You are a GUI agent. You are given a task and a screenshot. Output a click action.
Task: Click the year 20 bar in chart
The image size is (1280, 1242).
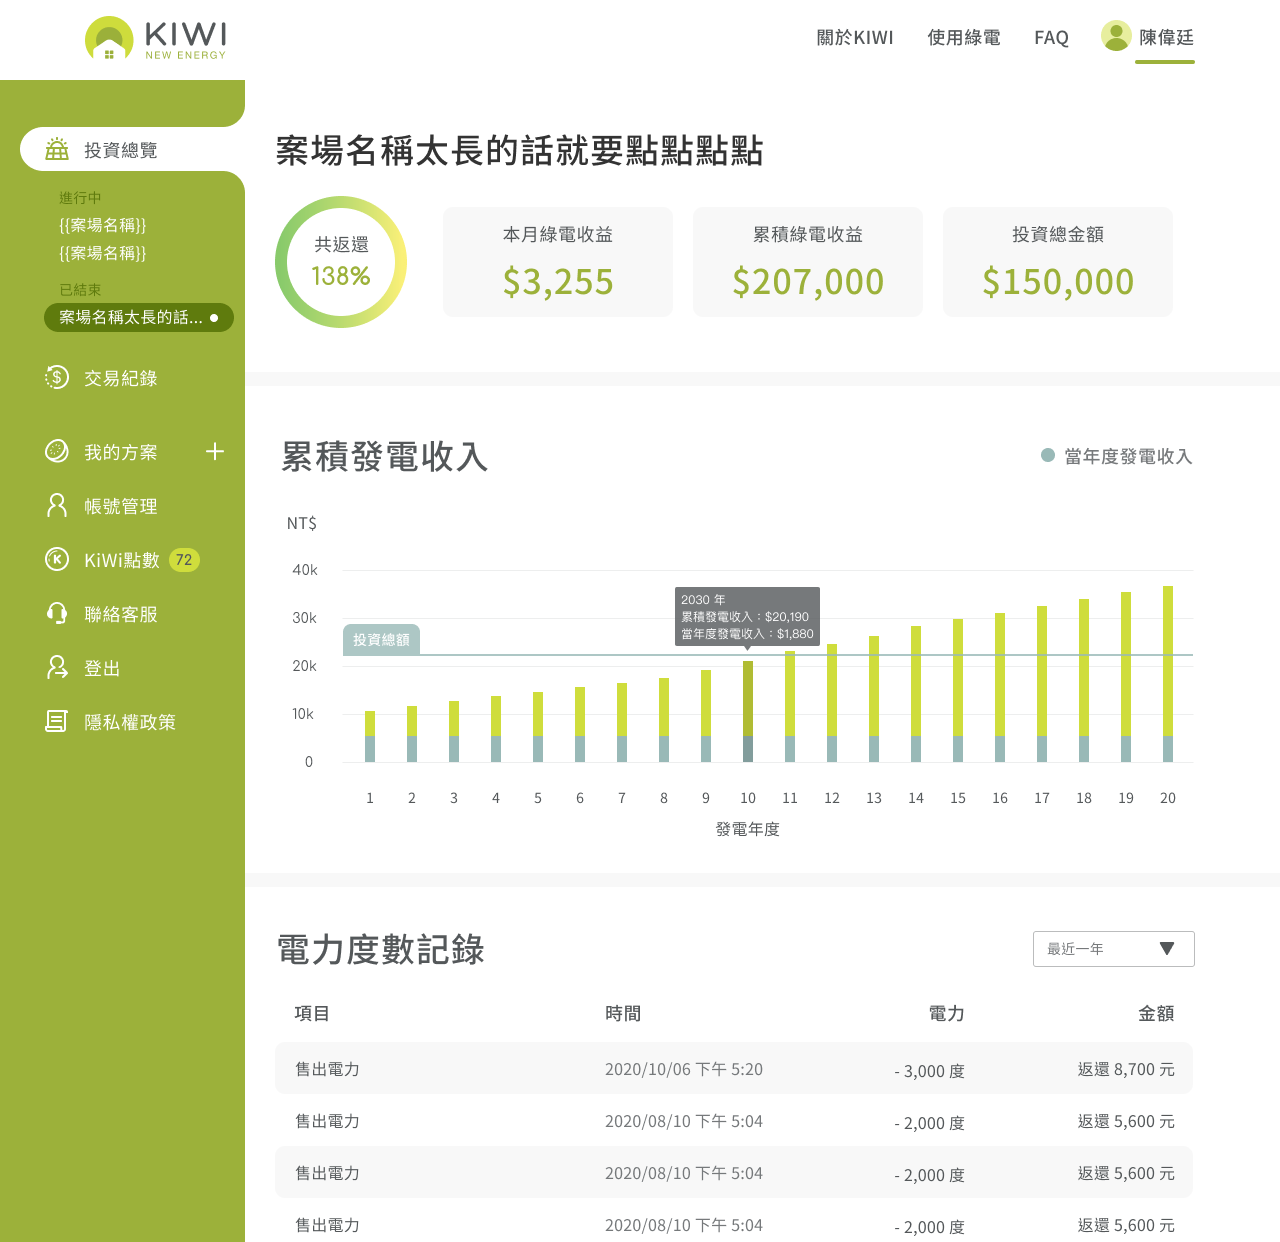(x=1168, y=674)
